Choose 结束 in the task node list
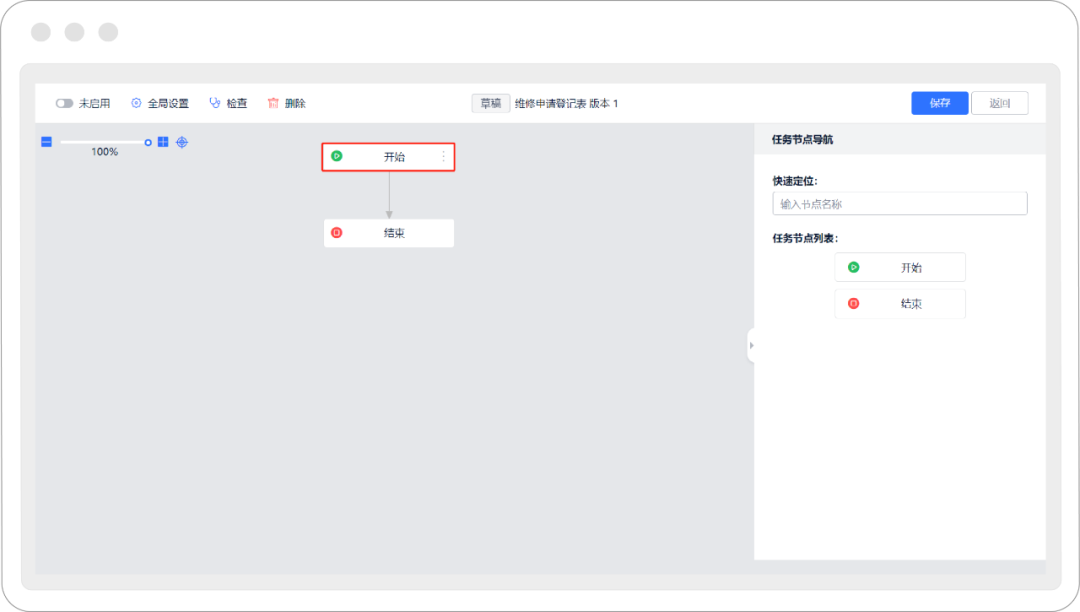1080x612 pixels. click(x=900, y=304)
